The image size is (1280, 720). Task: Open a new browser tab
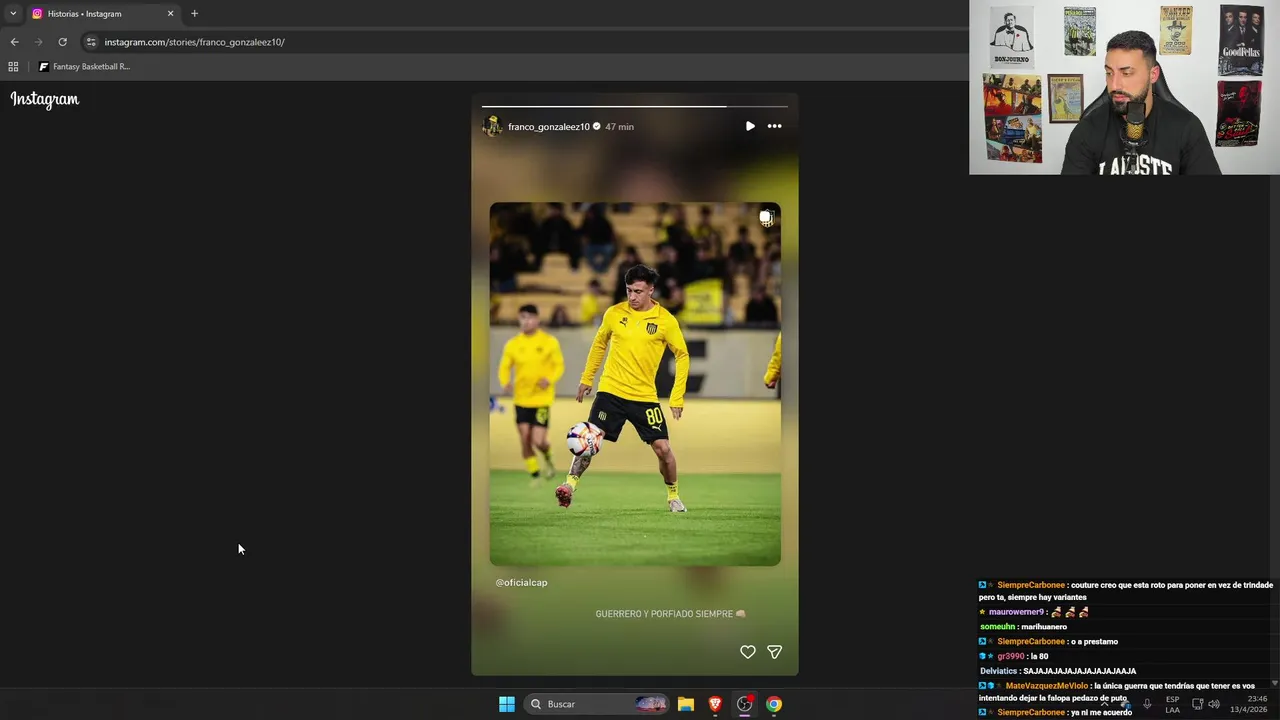pos(194,14)
